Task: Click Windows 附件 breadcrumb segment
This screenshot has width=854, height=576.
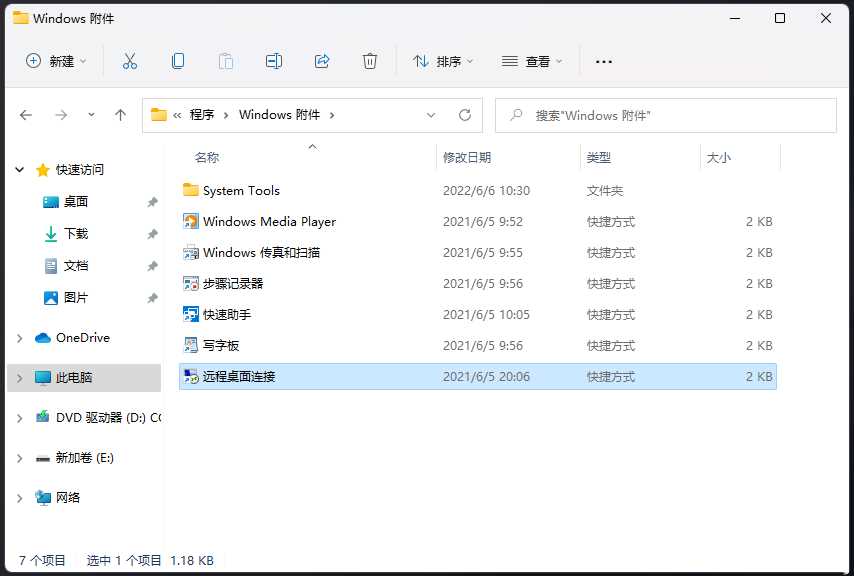Action: coord(279,115)
